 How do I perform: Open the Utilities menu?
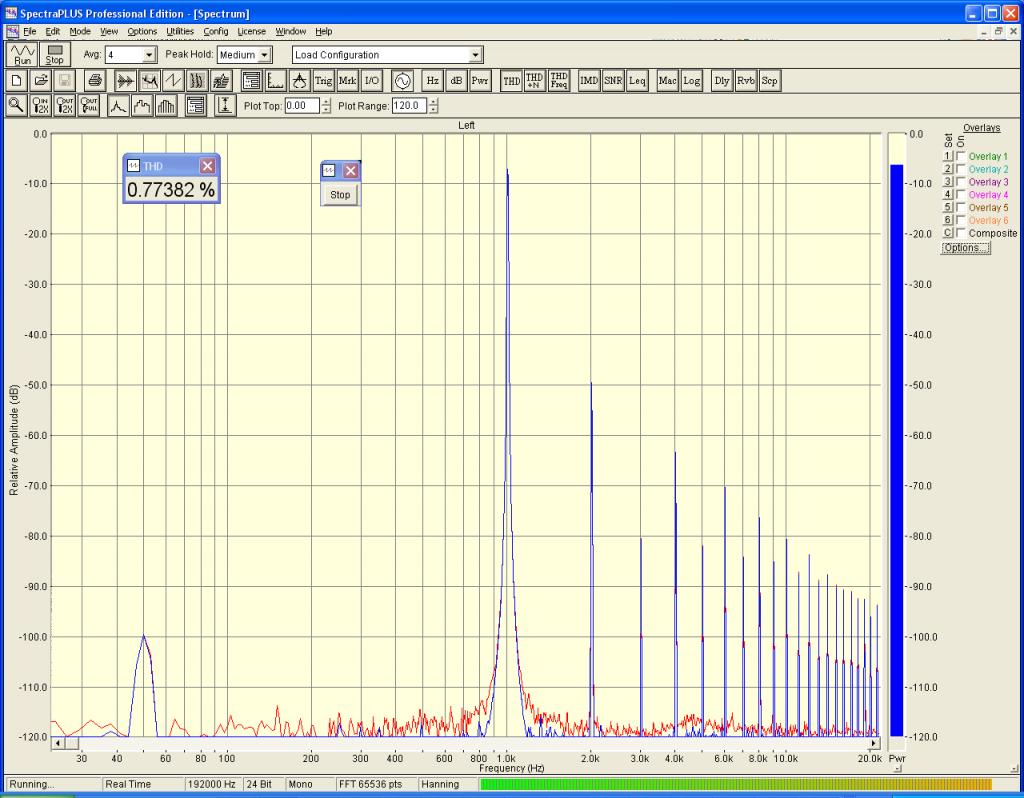pyautogui.click(x=180, y=32)
